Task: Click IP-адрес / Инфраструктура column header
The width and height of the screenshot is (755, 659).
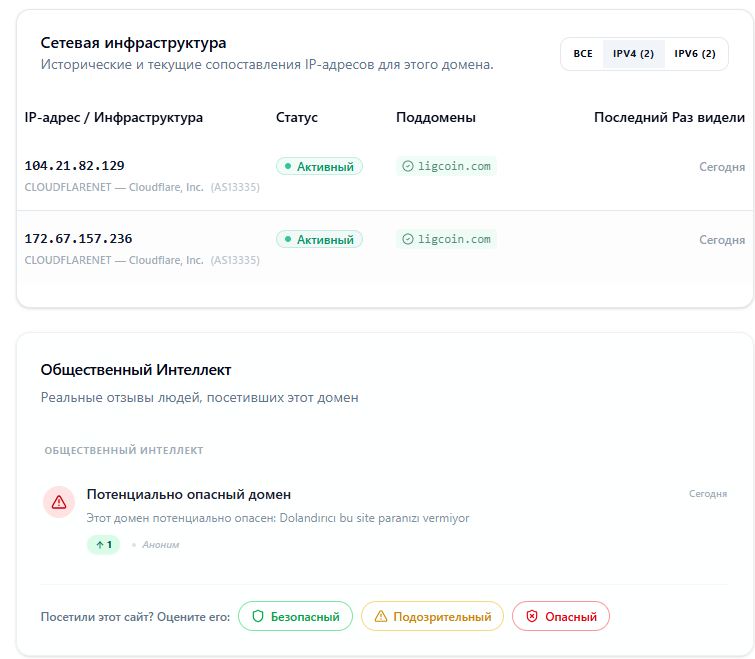Action: click(114, 117)
